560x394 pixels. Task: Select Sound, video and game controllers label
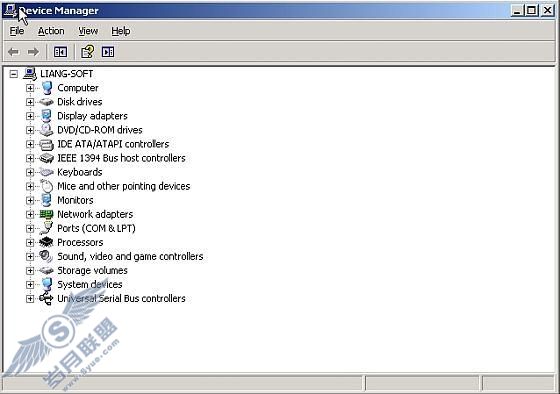(130, 256)
